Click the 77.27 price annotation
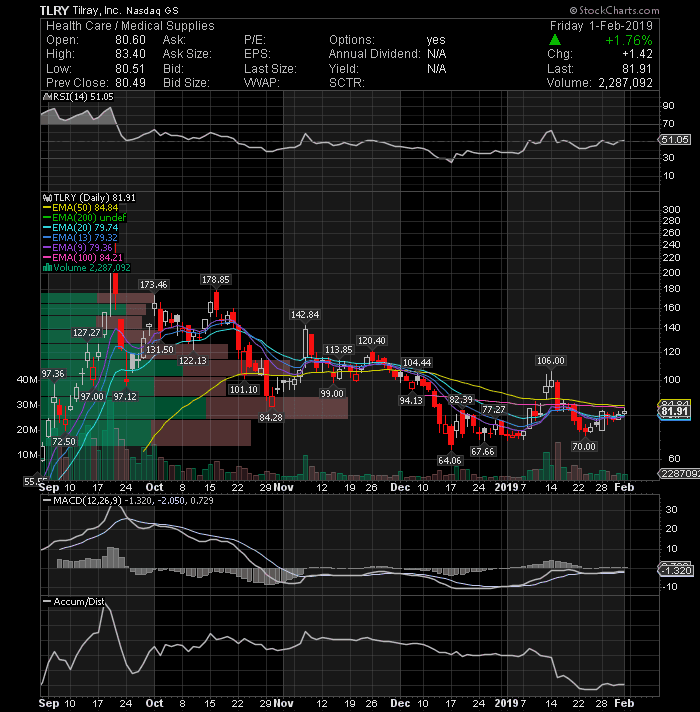 (x=493, y=410)
